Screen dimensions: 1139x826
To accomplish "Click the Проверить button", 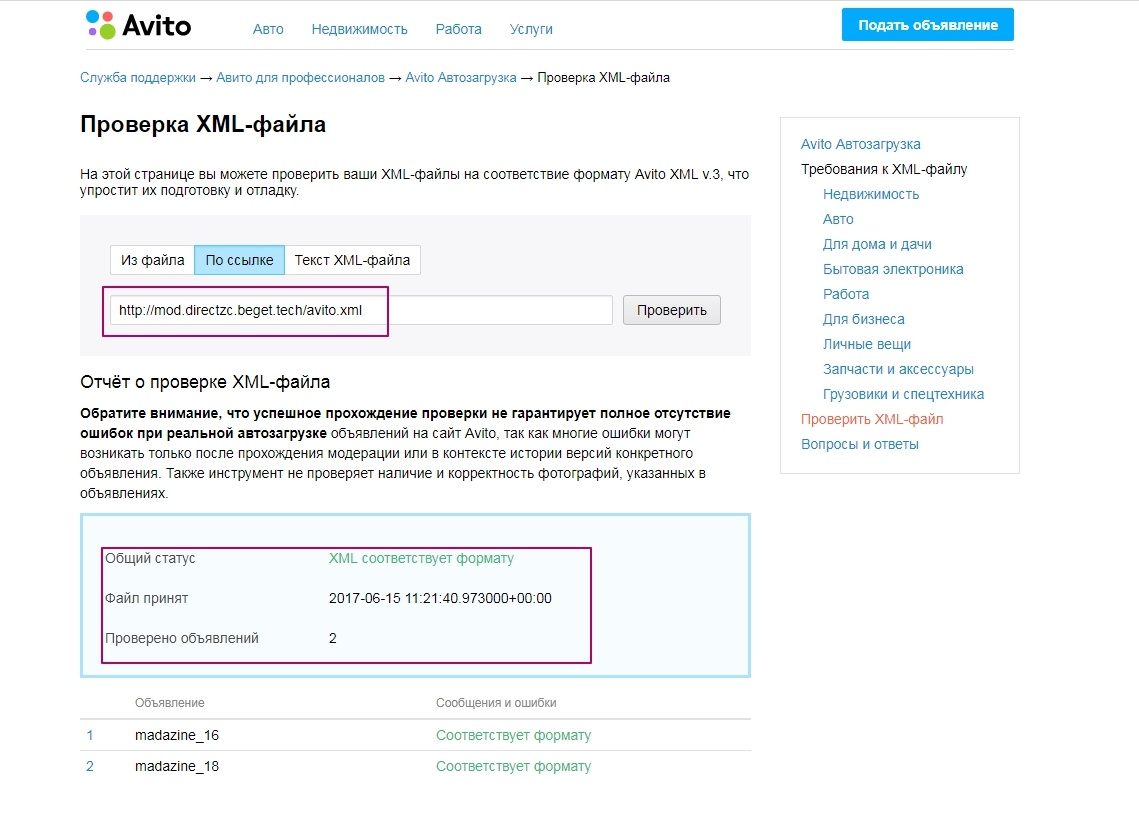I will (x=672, y=310).
